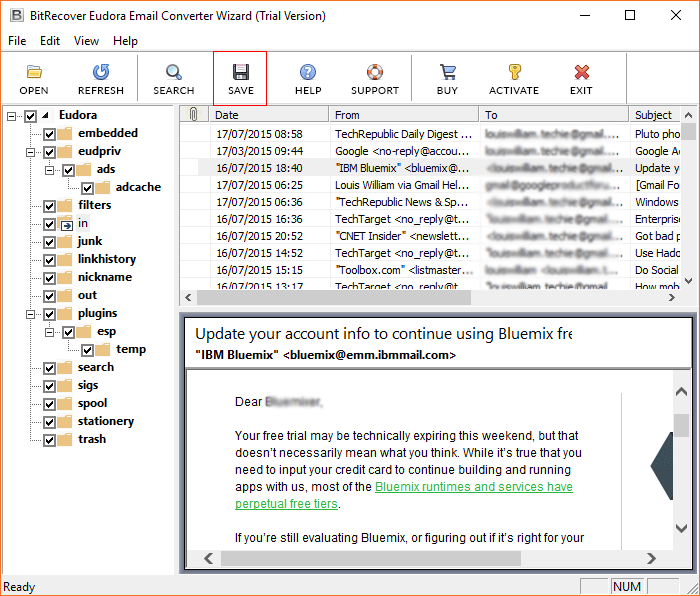Sort emails by From column header
The image size is (700, 596).
coord(404,115)
